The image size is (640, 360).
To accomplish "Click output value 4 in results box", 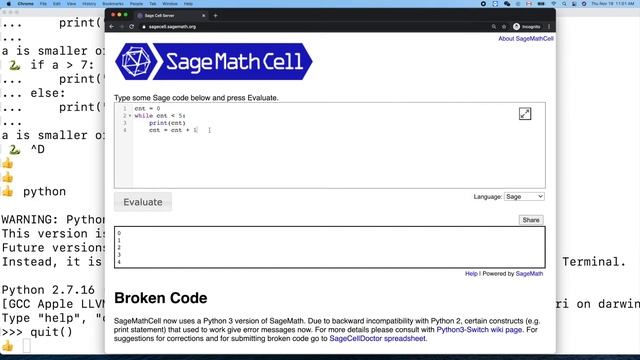I will point(119,262).
